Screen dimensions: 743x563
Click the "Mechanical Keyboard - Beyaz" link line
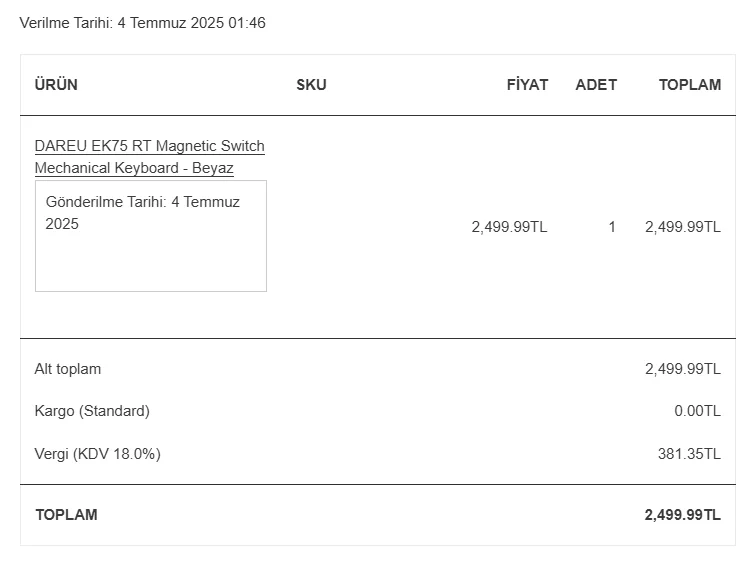[134, 168]
